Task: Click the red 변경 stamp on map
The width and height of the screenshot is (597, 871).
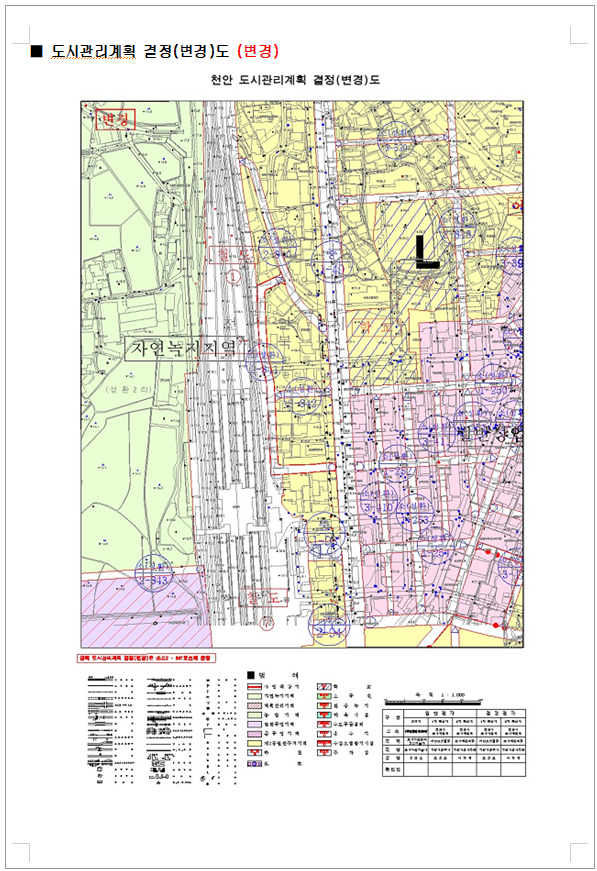Action: 115,119
